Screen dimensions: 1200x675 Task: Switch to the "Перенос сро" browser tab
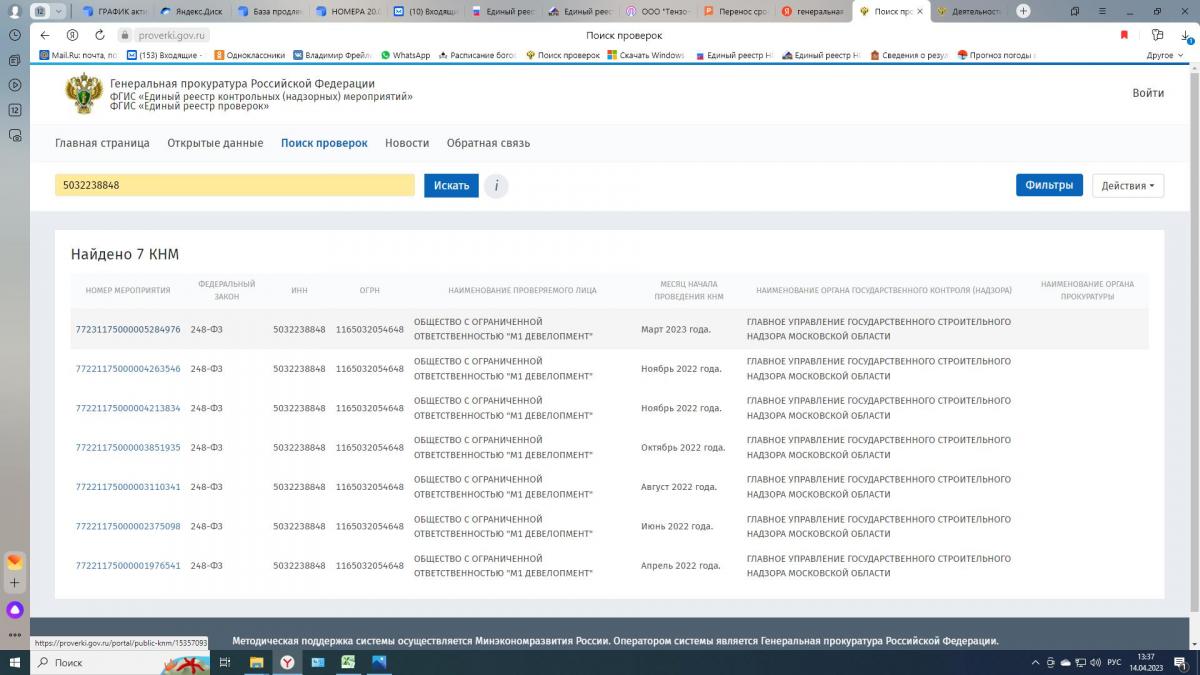735,11
